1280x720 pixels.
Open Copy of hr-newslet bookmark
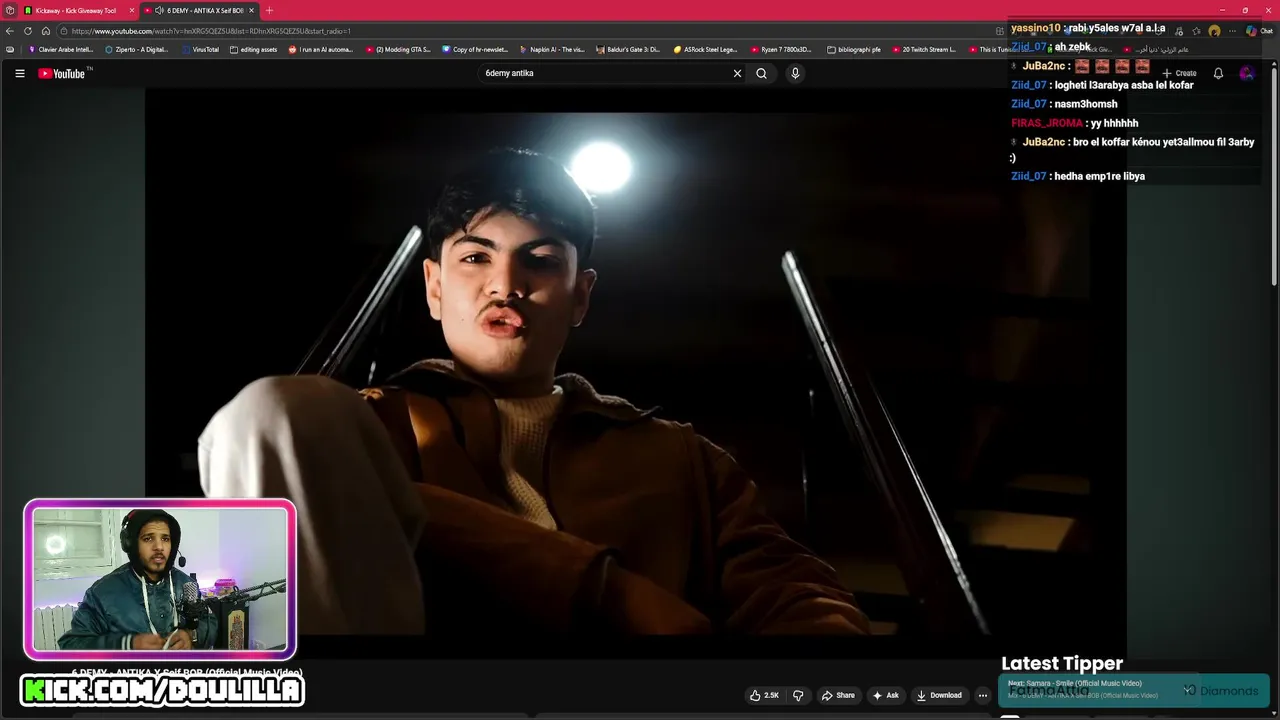(476, 49)
